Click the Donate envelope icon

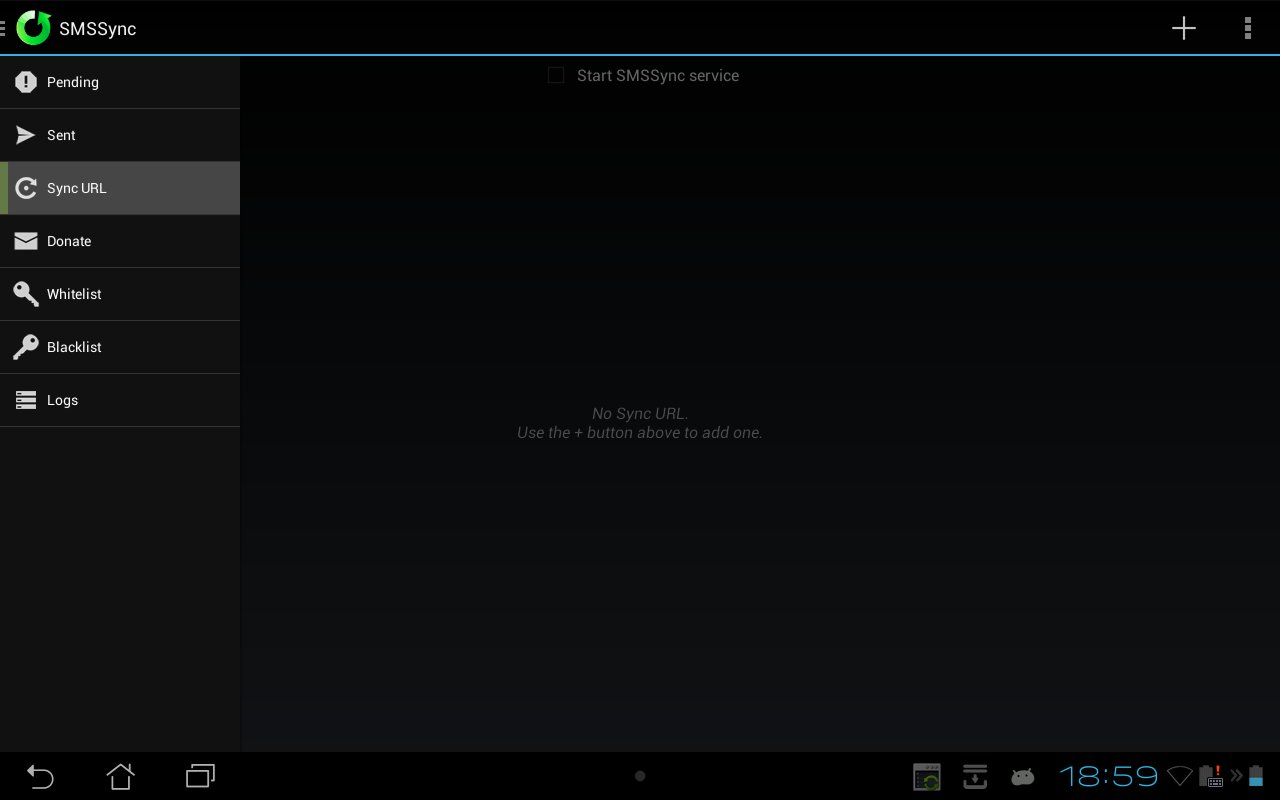tap(26, 241)
